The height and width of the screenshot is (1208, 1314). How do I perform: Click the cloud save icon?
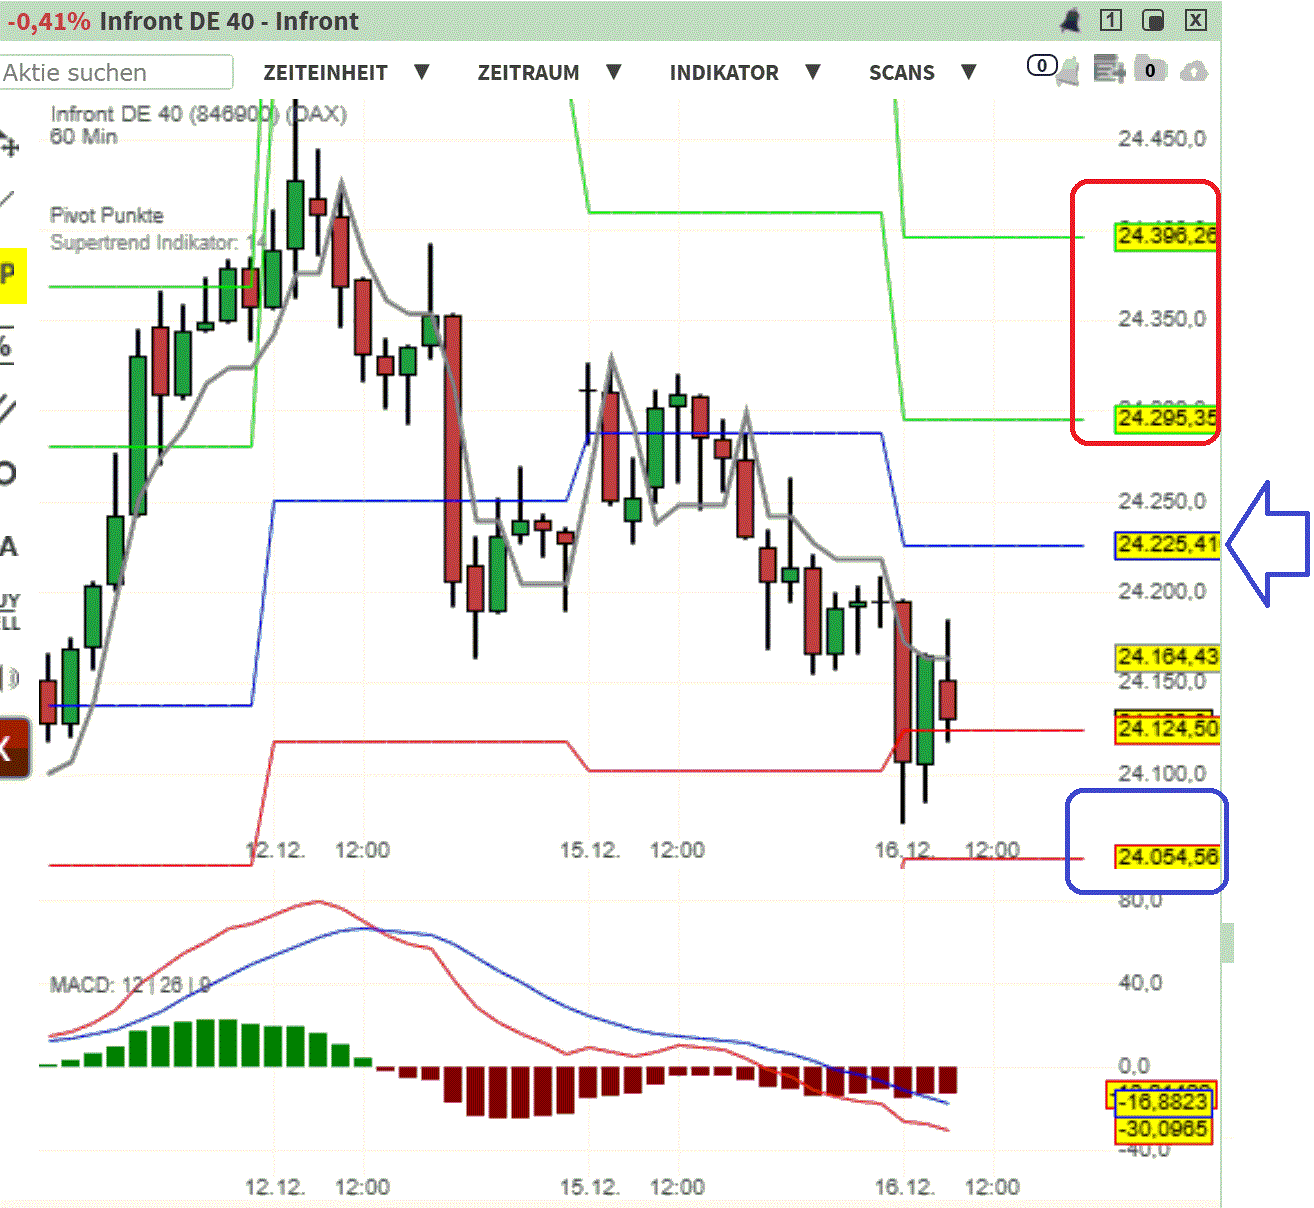[x=1194, y=71]
